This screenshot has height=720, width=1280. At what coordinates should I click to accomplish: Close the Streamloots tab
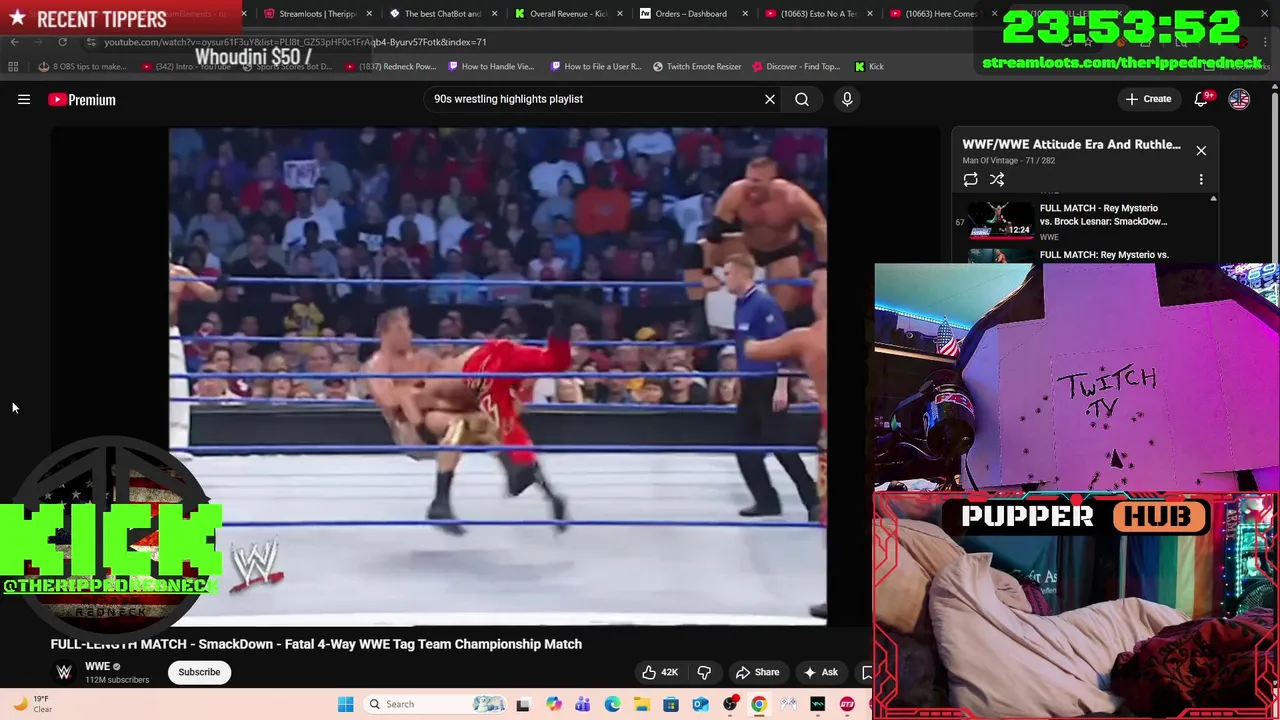370,14
